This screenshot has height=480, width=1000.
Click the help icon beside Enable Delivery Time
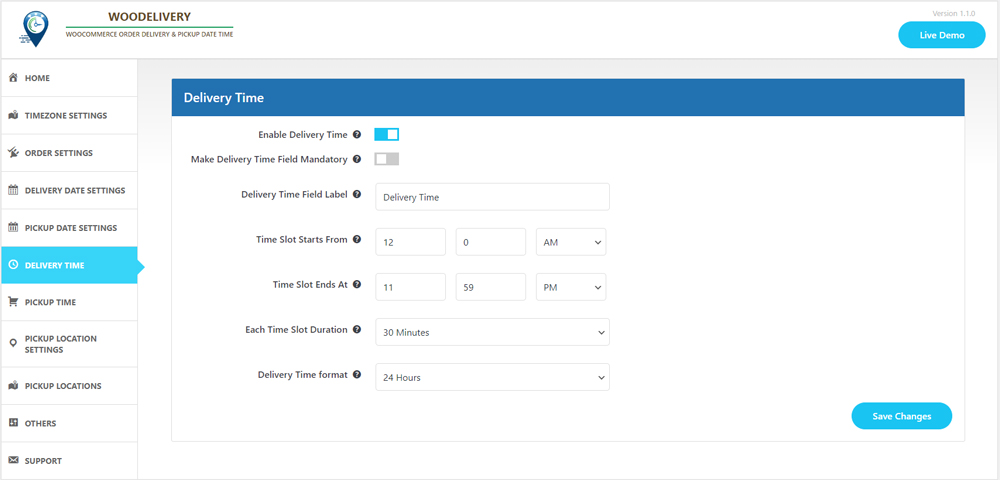coord(357,135)
